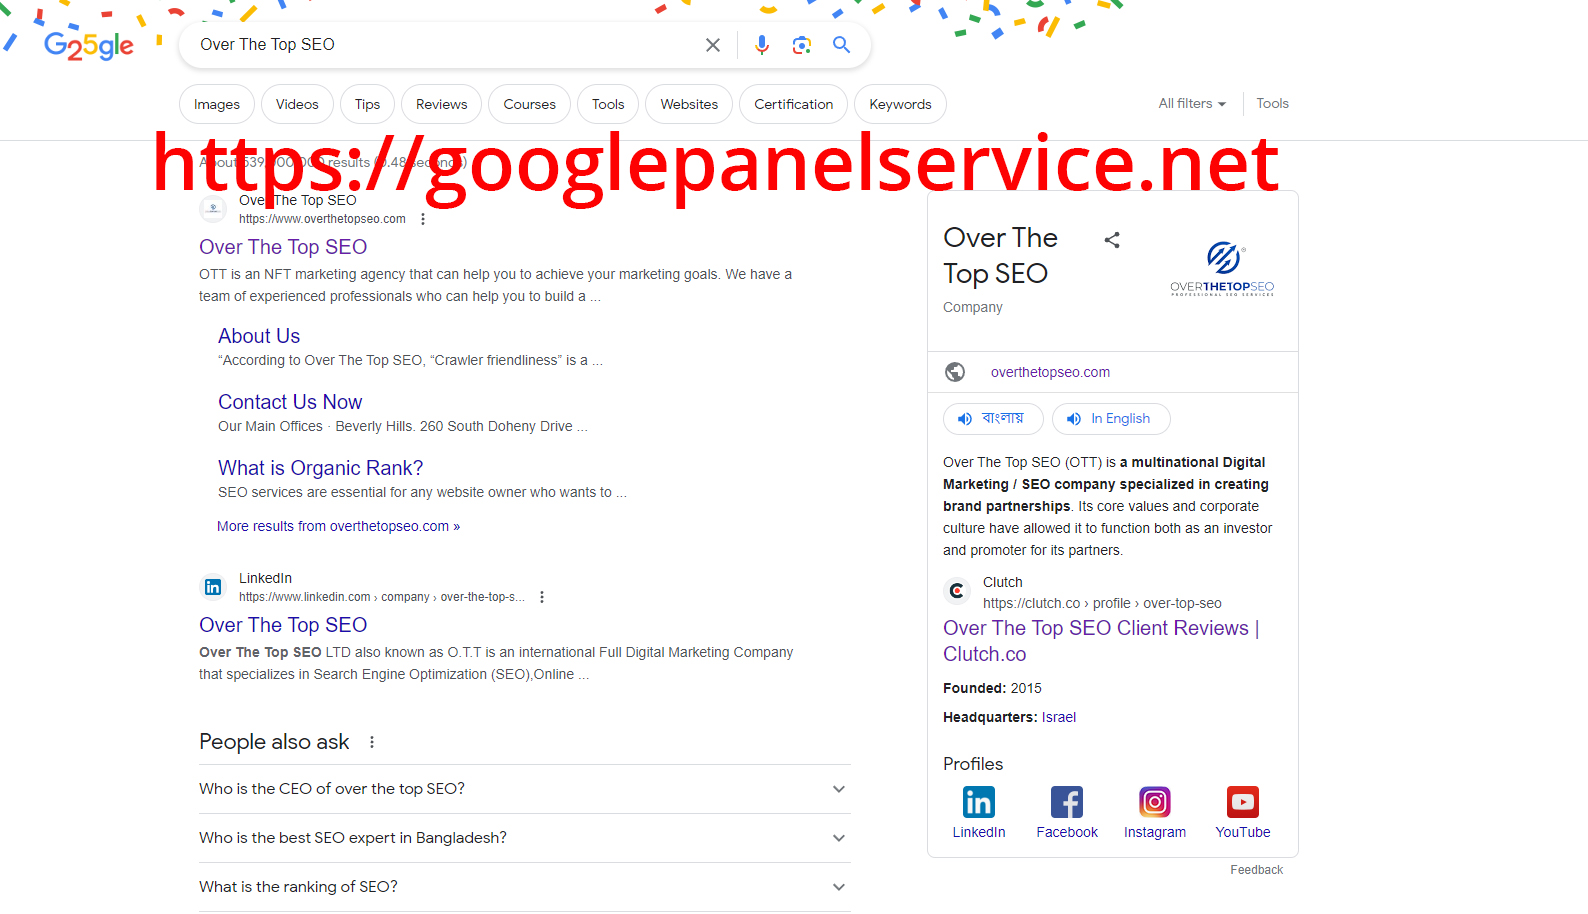1588x914 pixels.
Task: Open the All filters dropdown
Action: pos(1192,103)
